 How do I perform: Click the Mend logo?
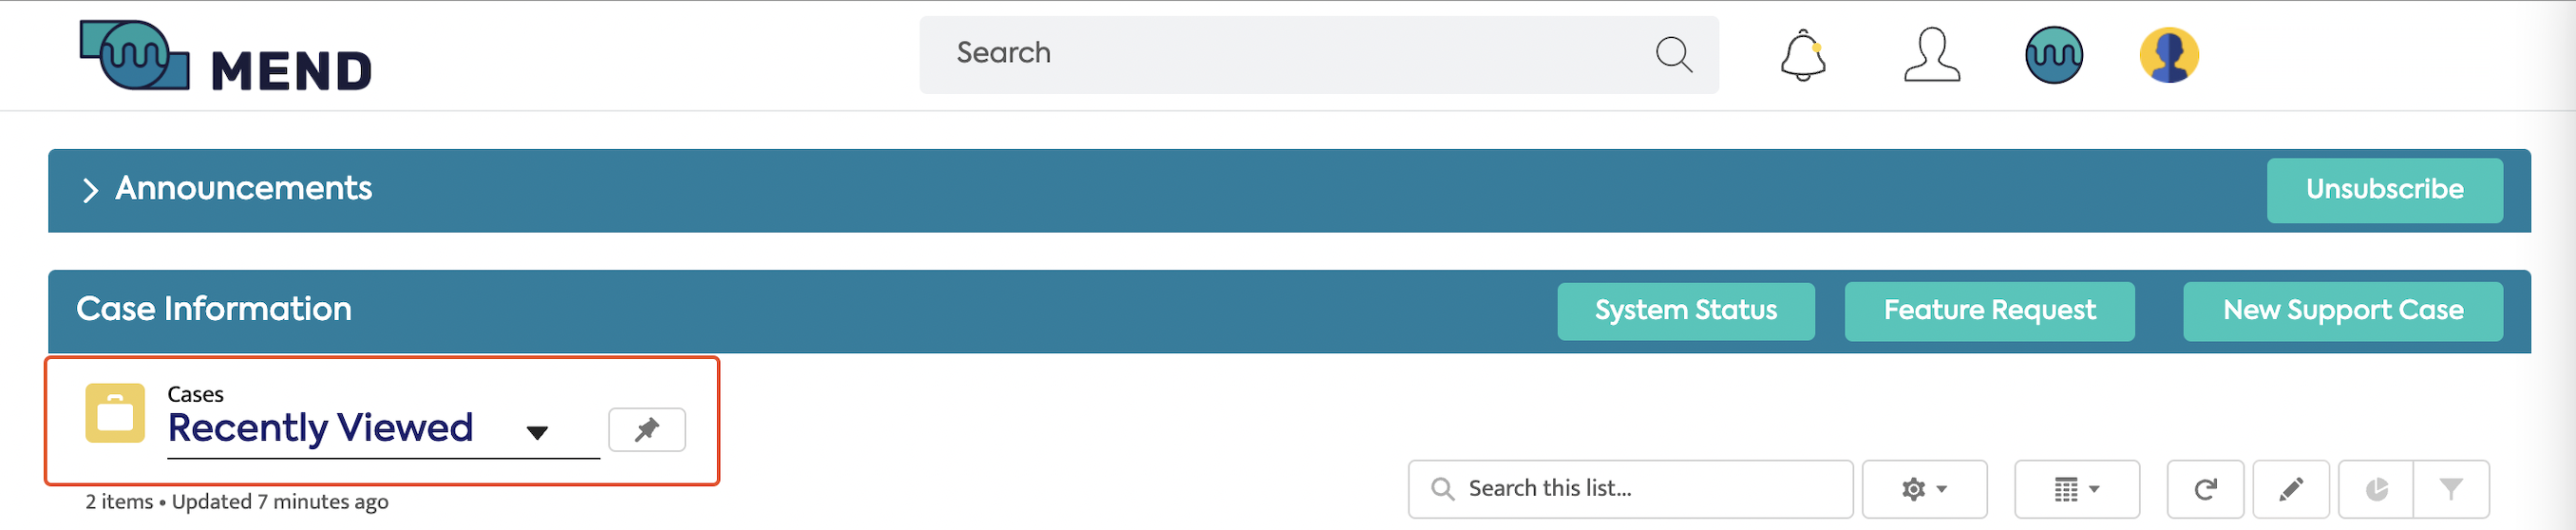226,57
